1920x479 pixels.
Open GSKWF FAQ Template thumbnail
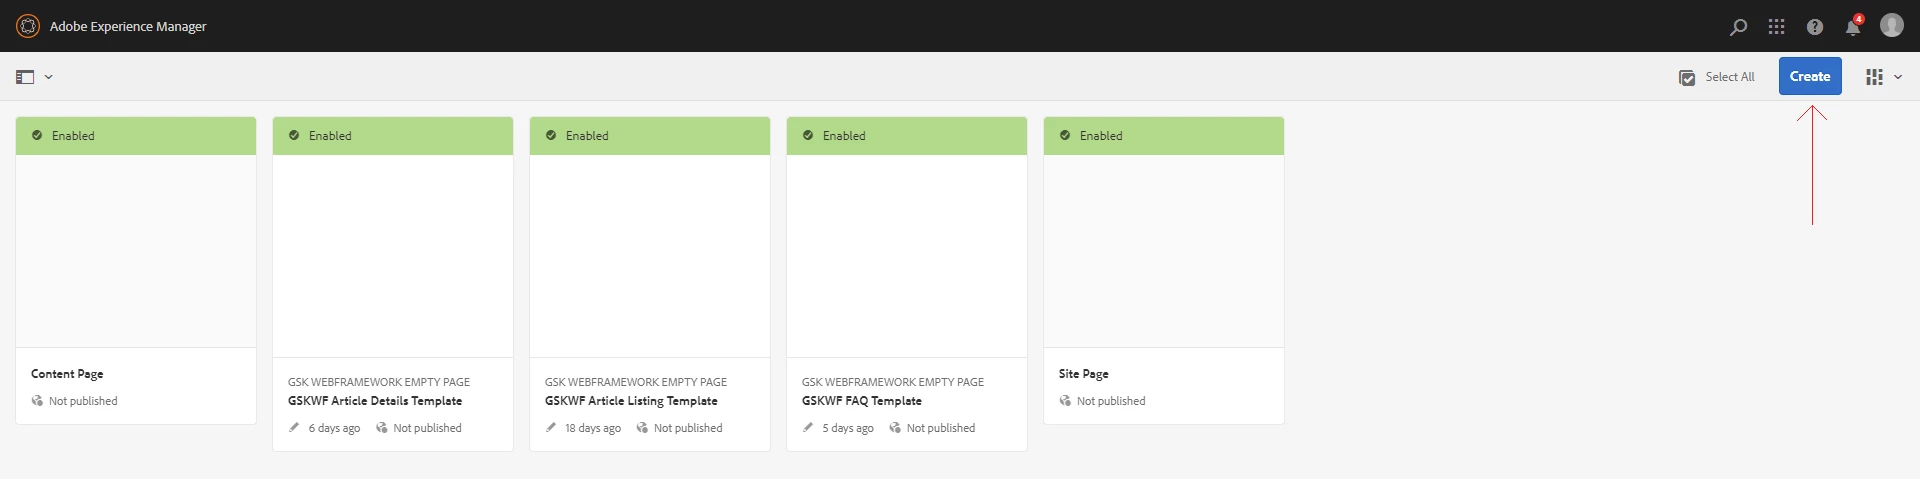click(907, 256)
